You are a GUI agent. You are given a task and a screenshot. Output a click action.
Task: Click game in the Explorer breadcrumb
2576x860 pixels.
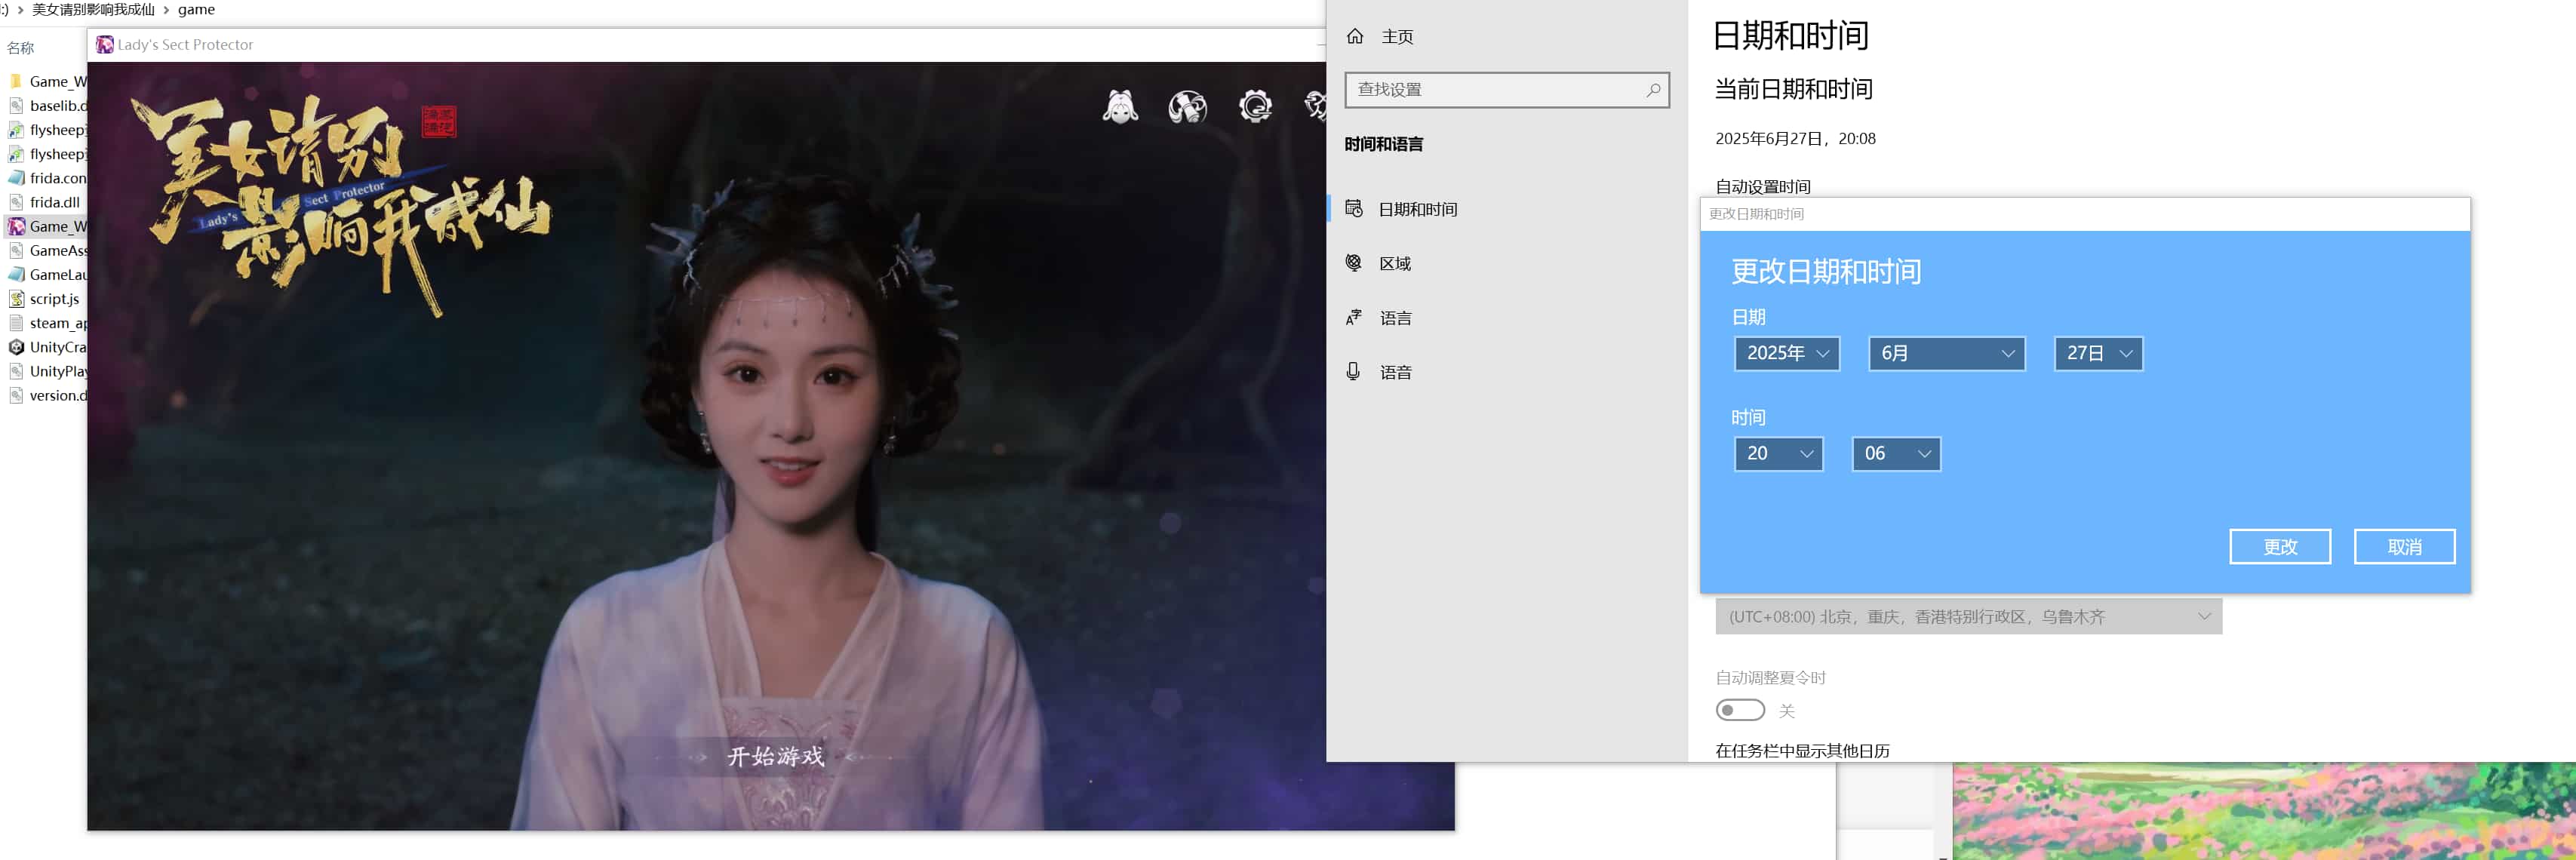tap(196, 10)
